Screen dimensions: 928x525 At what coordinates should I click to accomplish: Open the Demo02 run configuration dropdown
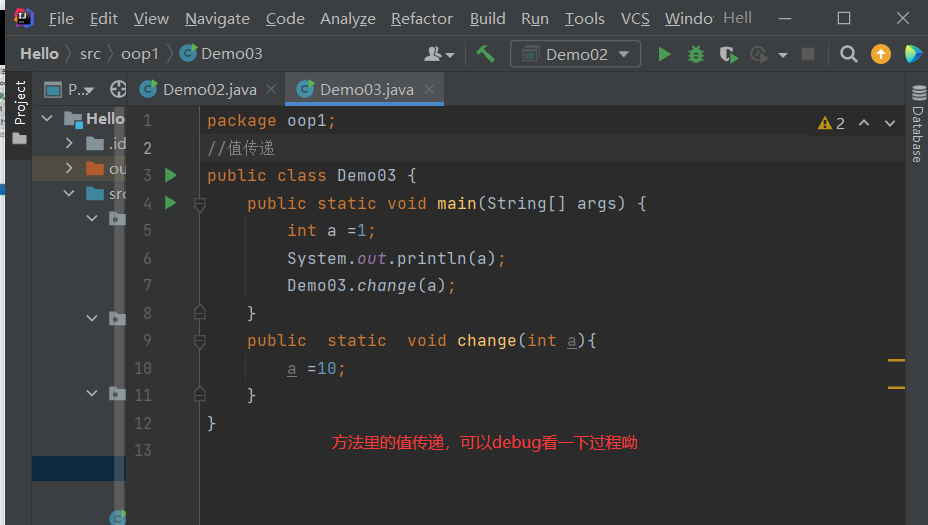point(574,54)
